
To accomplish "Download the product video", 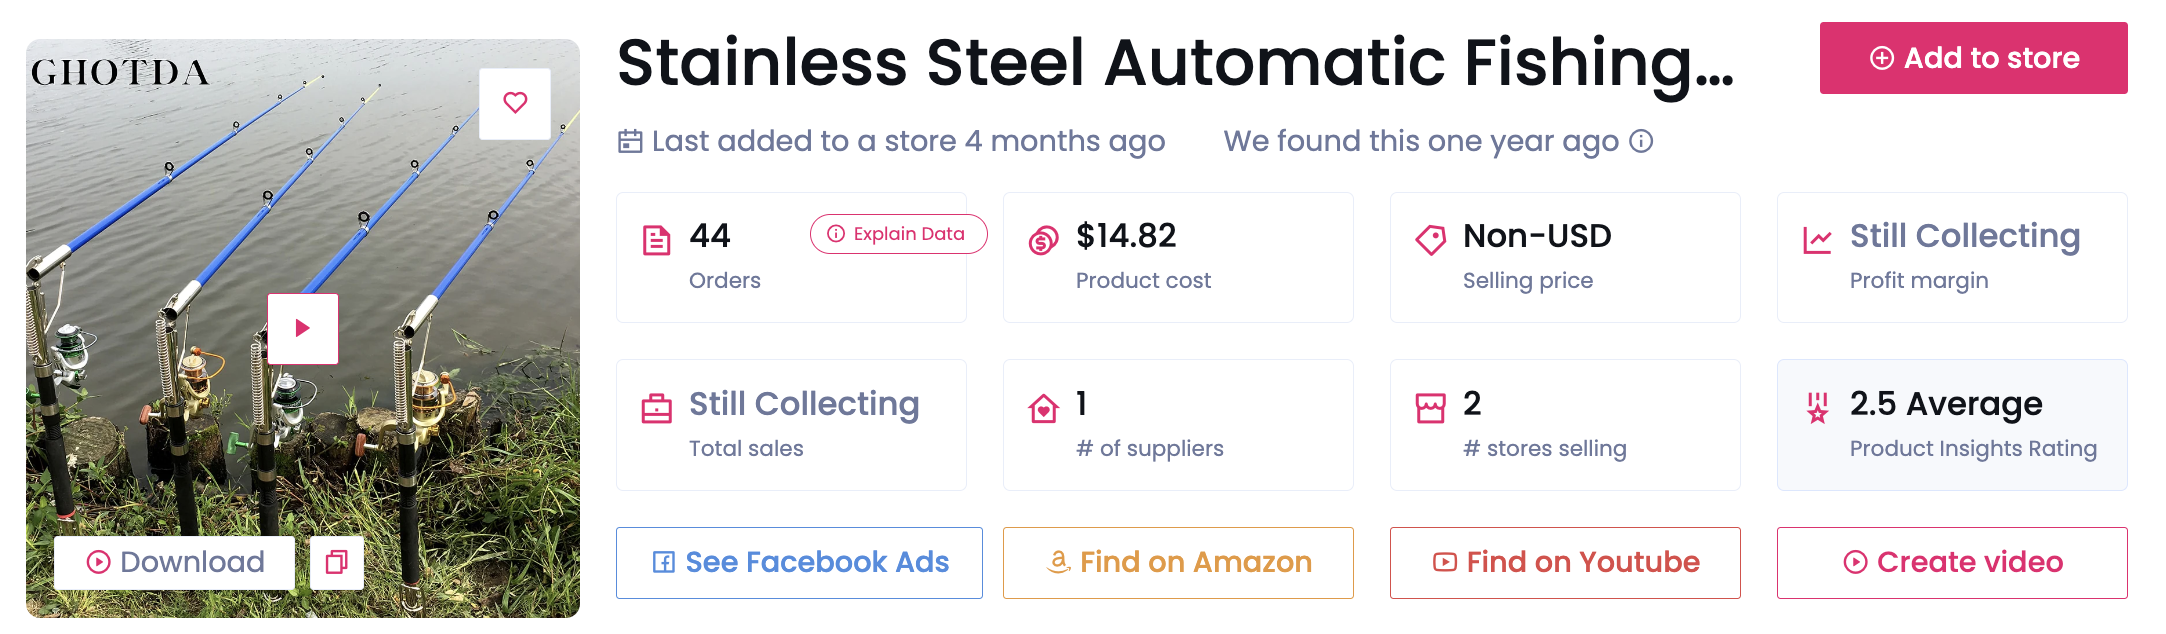I will [x=175, y=562].
